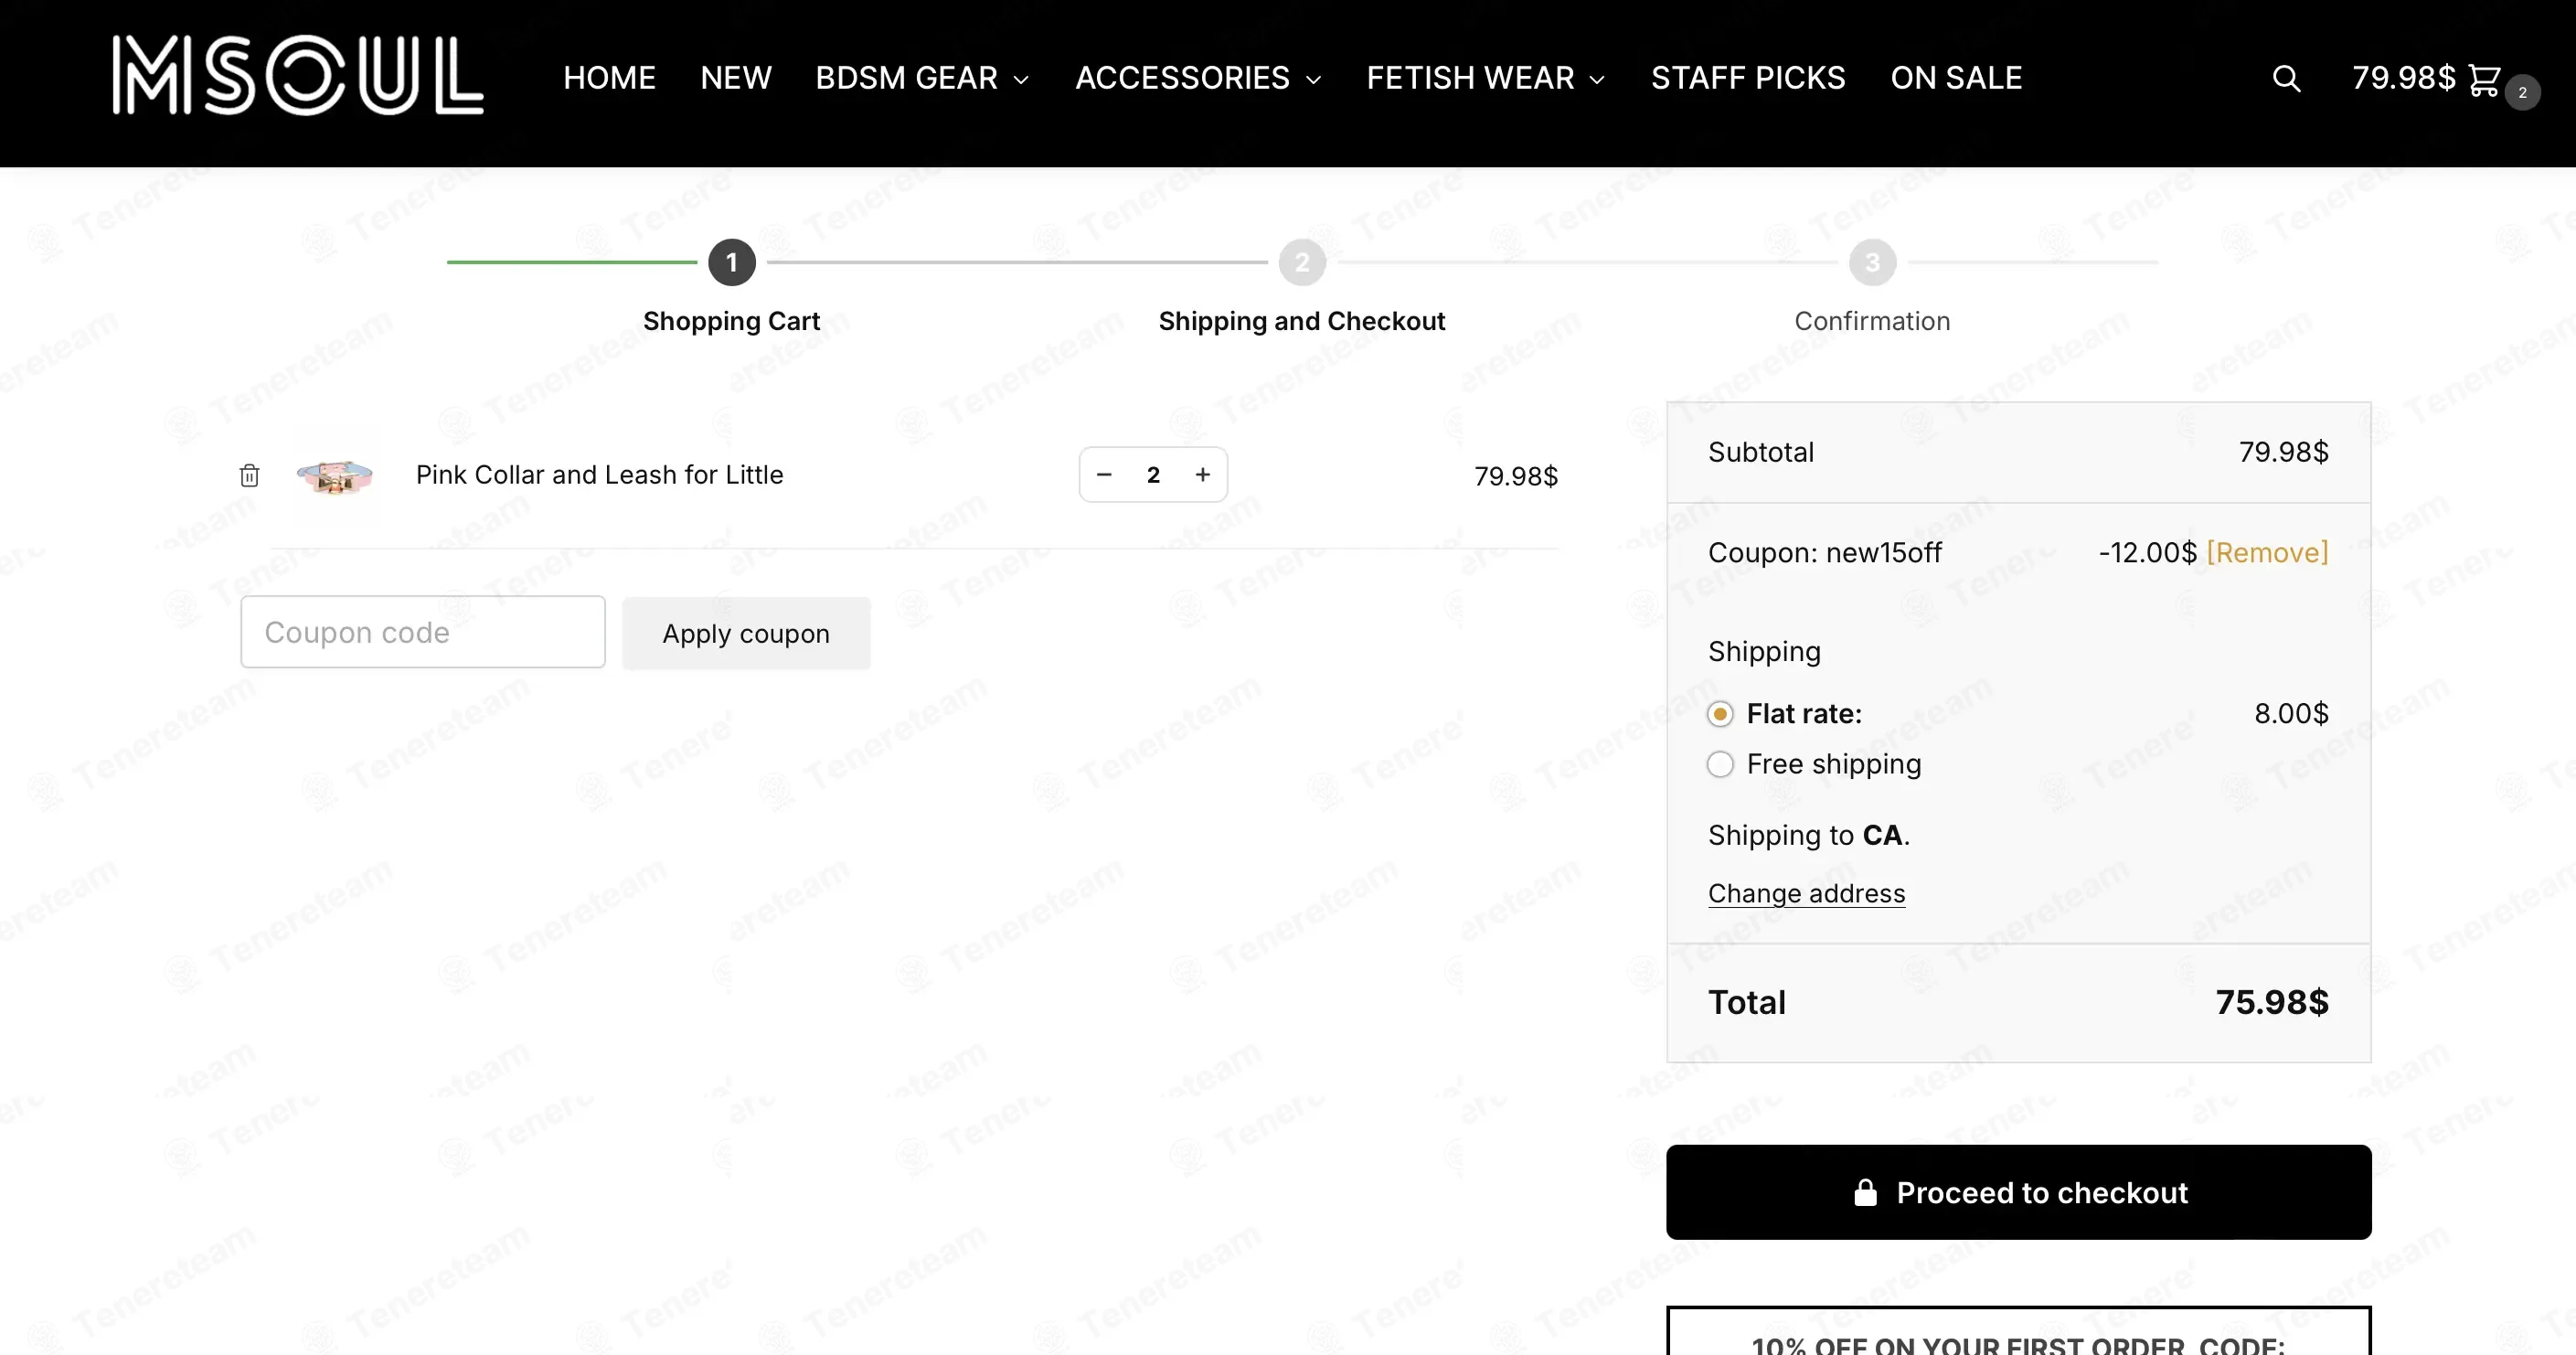The width and height of the screenshot is (2576, 1355).
Task: Go to the STAFF PICKS page
Action: (x=1748, y=78)
